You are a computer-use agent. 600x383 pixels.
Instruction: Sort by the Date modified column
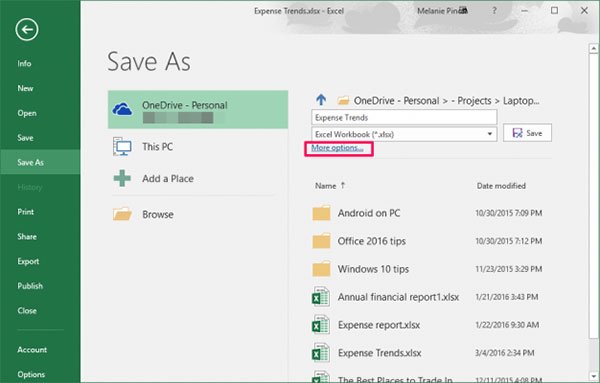coord(501,186)
